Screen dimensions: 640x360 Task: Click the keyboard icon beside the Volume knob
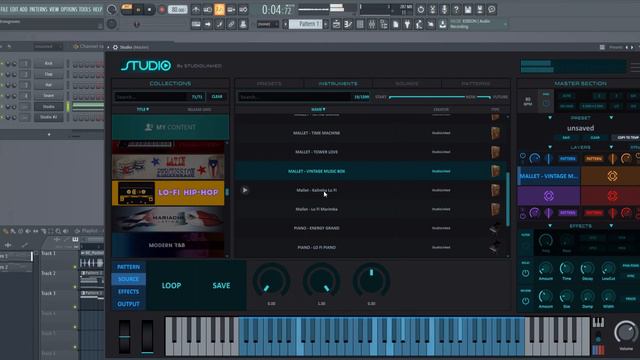coord(598,322)
